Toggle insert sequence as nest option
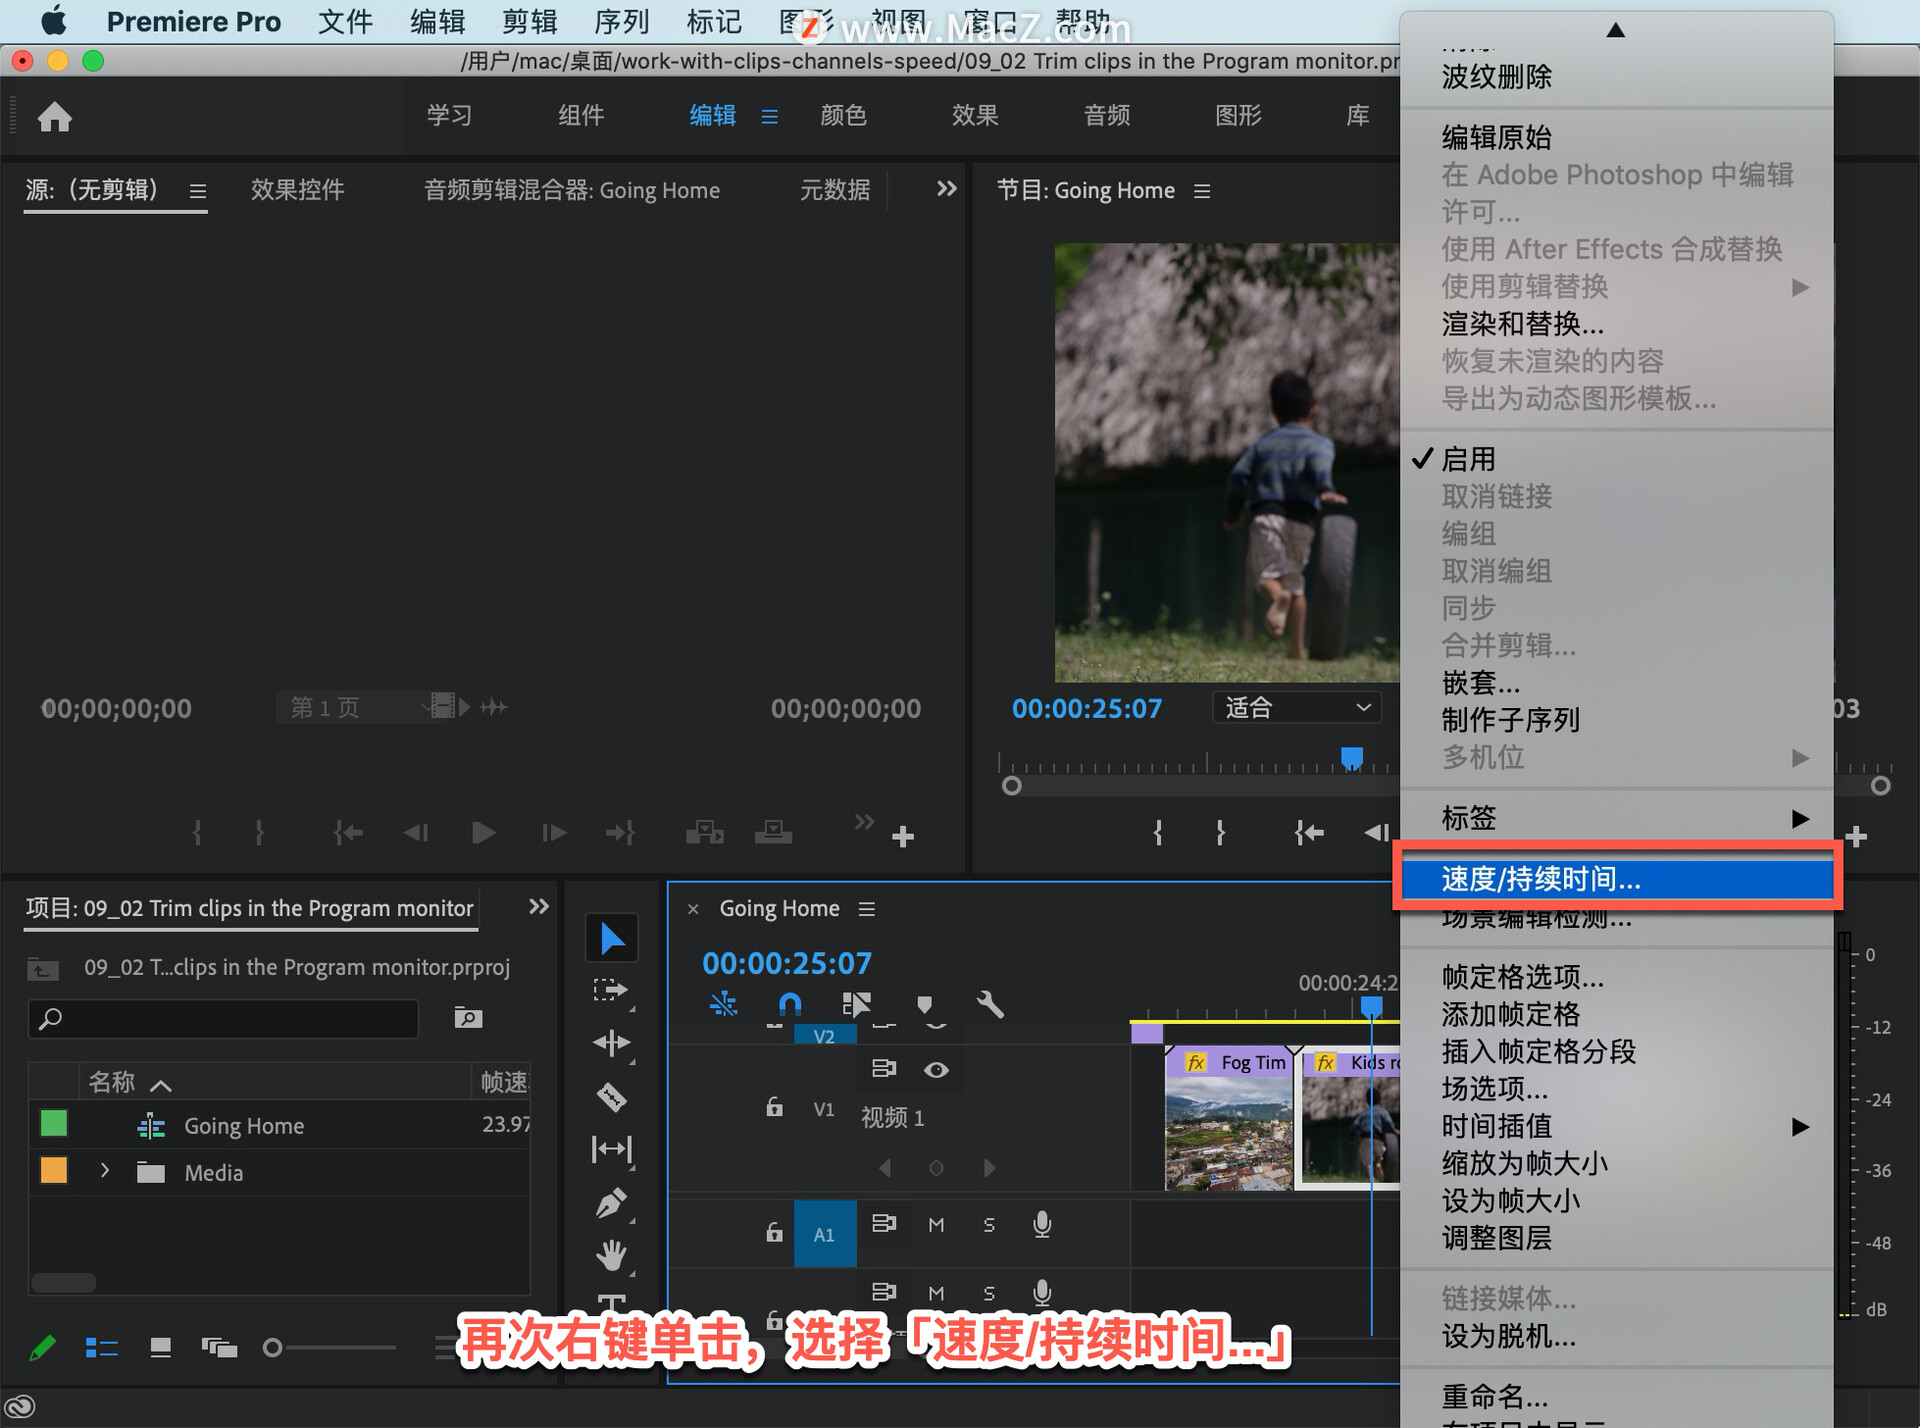 (723, 1004)
